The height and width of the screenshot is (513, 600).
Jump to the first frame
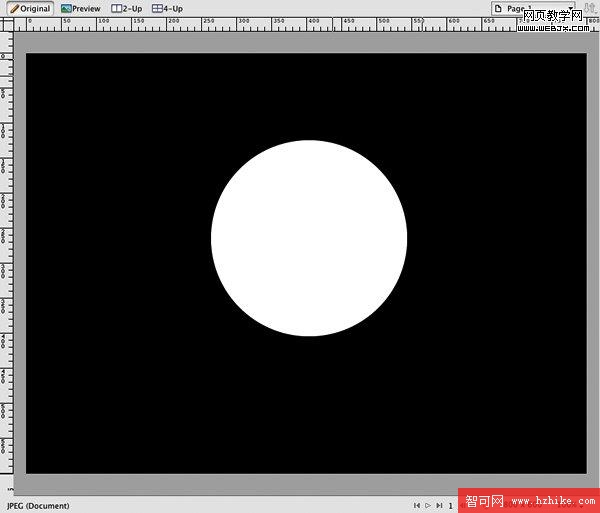point(416,506)
